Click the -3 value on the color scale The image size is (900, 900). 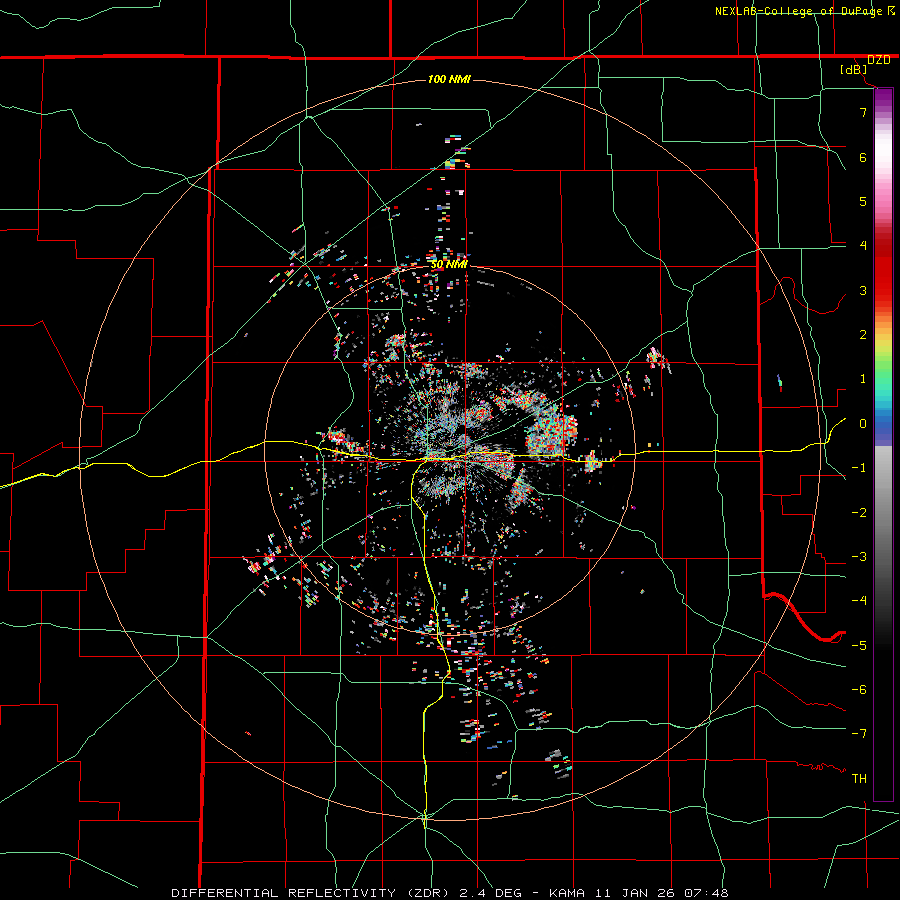859,557
